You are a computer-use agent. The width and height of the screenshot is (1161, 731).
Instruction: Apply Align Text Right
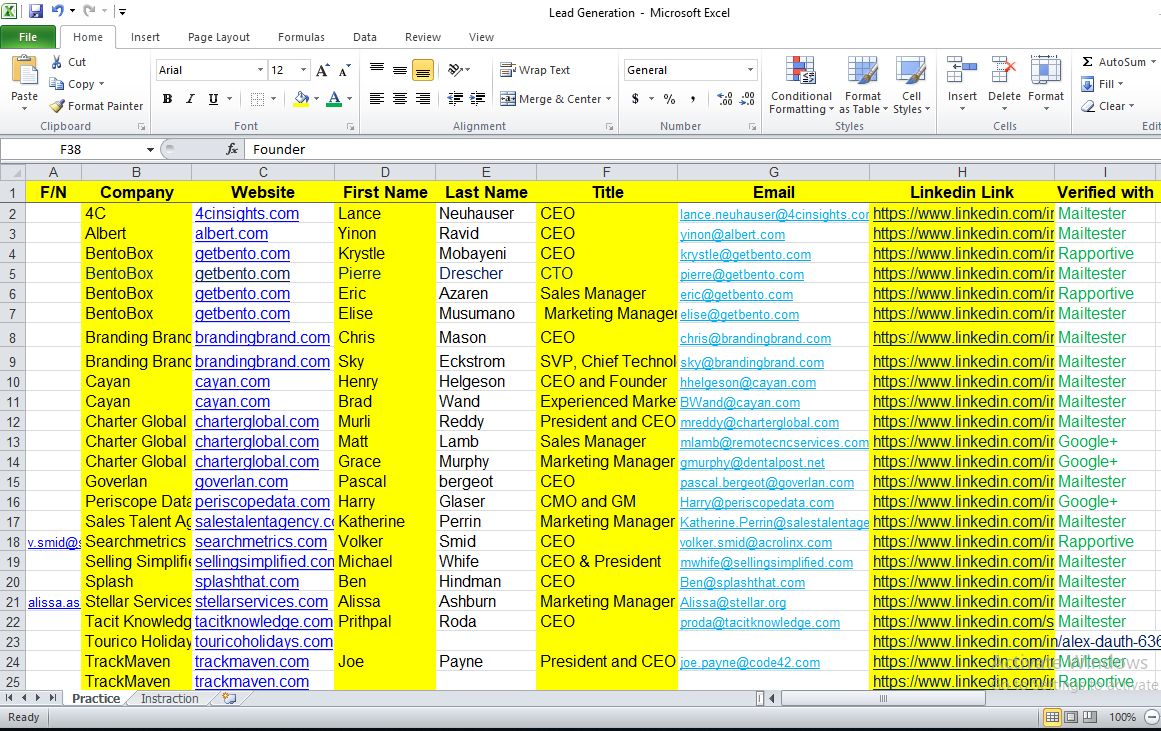tap(423, 99)
